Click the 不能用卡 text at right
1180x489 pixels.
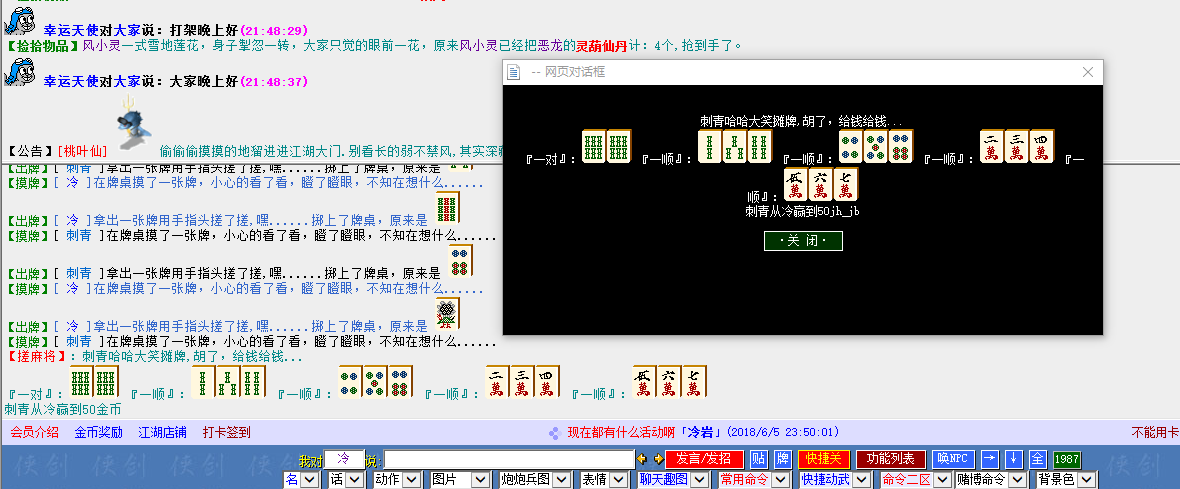pyautogui.click(x=1155, y=433)
